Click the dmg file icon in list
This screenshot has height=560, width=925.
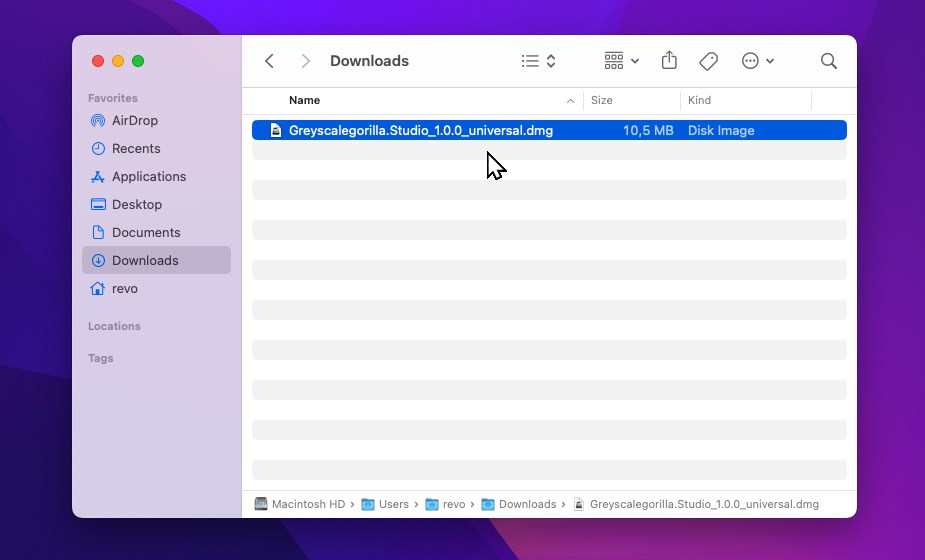pyautogui.click(x=275, y=130)
